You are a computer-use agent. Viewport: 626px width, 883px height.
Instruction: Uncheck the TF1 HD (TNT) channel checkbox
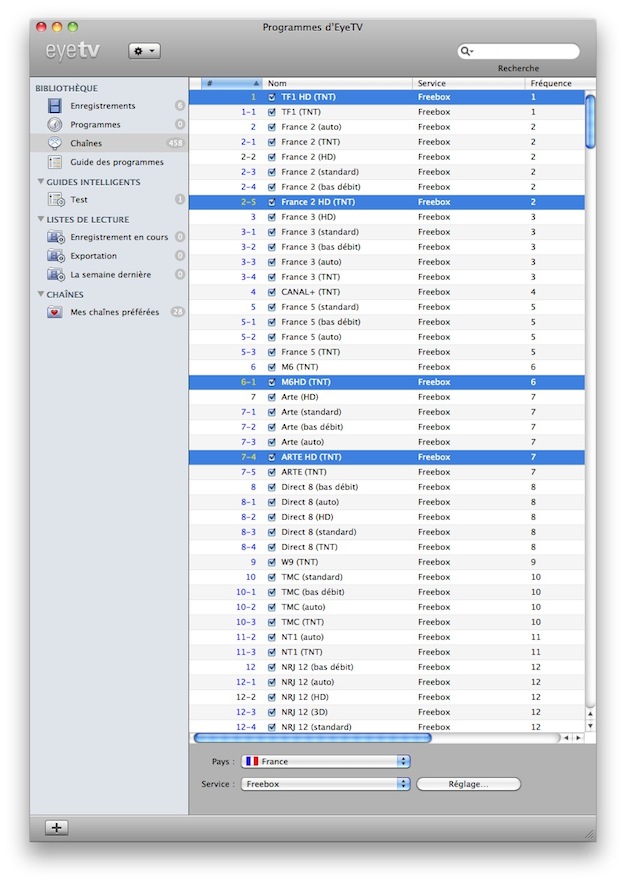point(272,97)
